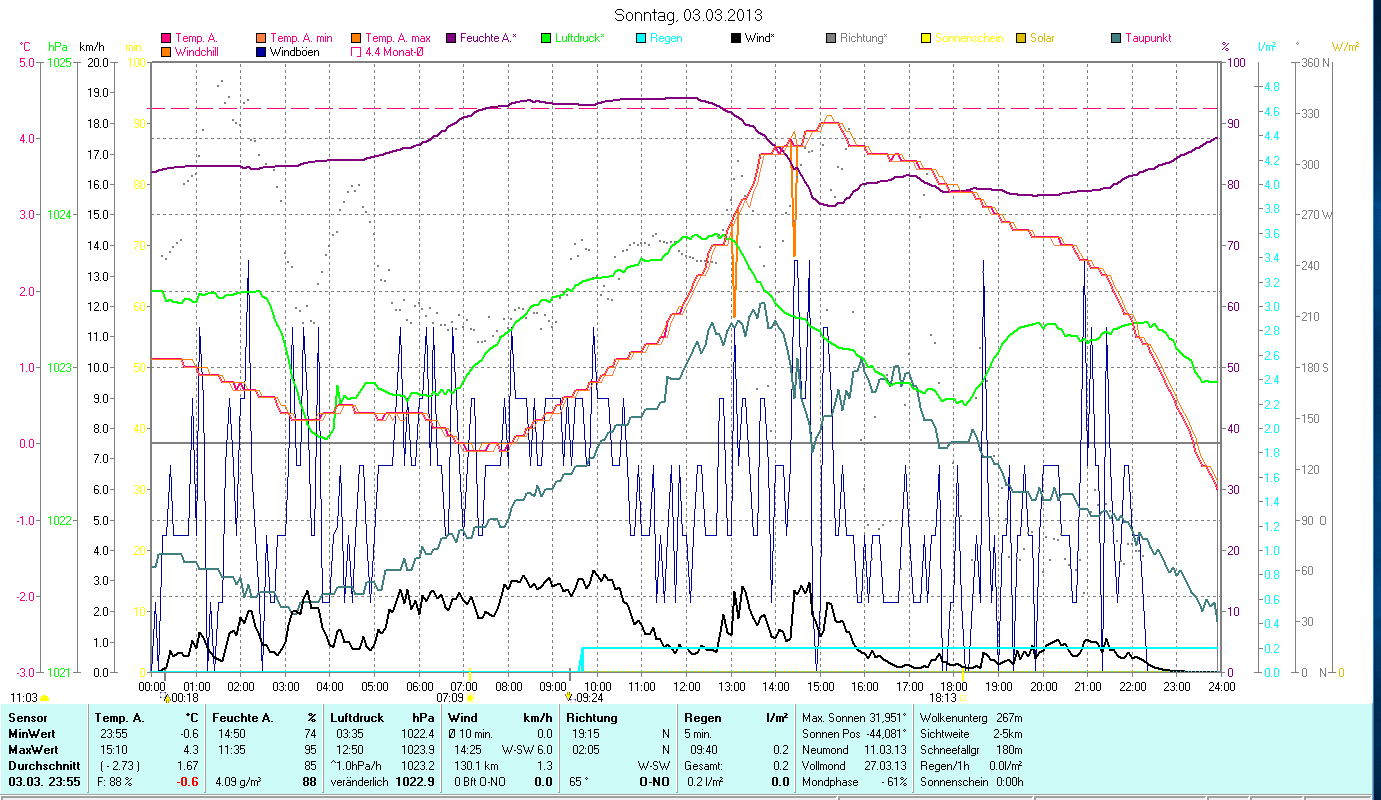Click the yellow marker at 07:09
Image resolution: width=1381 pixels, height=800 pixels.
[x=471, y=697]
